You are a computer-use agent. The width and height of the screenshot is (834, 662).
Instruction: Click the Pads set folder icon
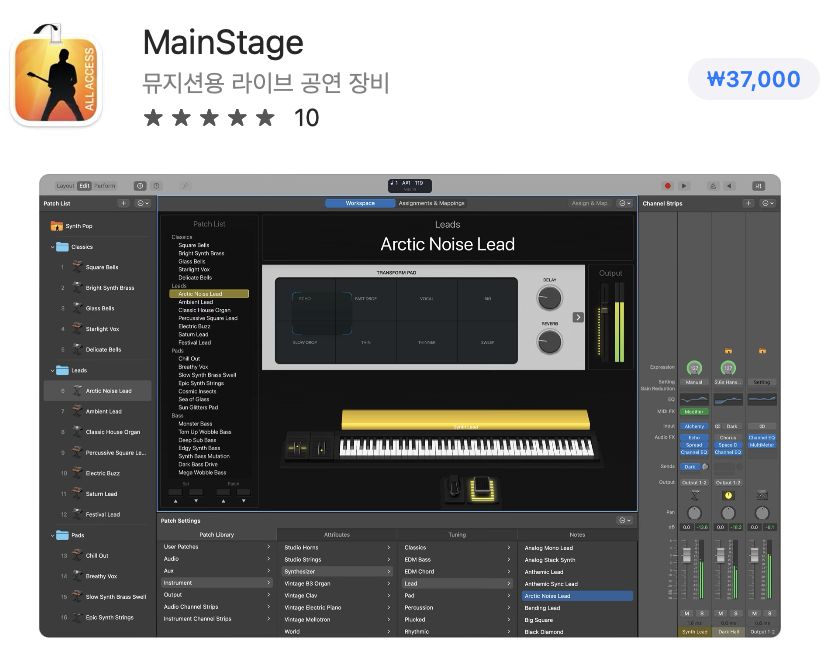click(x=63, y=535)
